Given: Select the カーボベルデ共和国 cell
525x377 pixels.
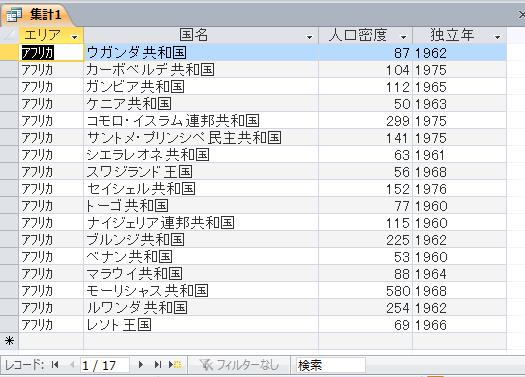Looking at the screenshot, I should pyautogui.click(x=201, y=70).
